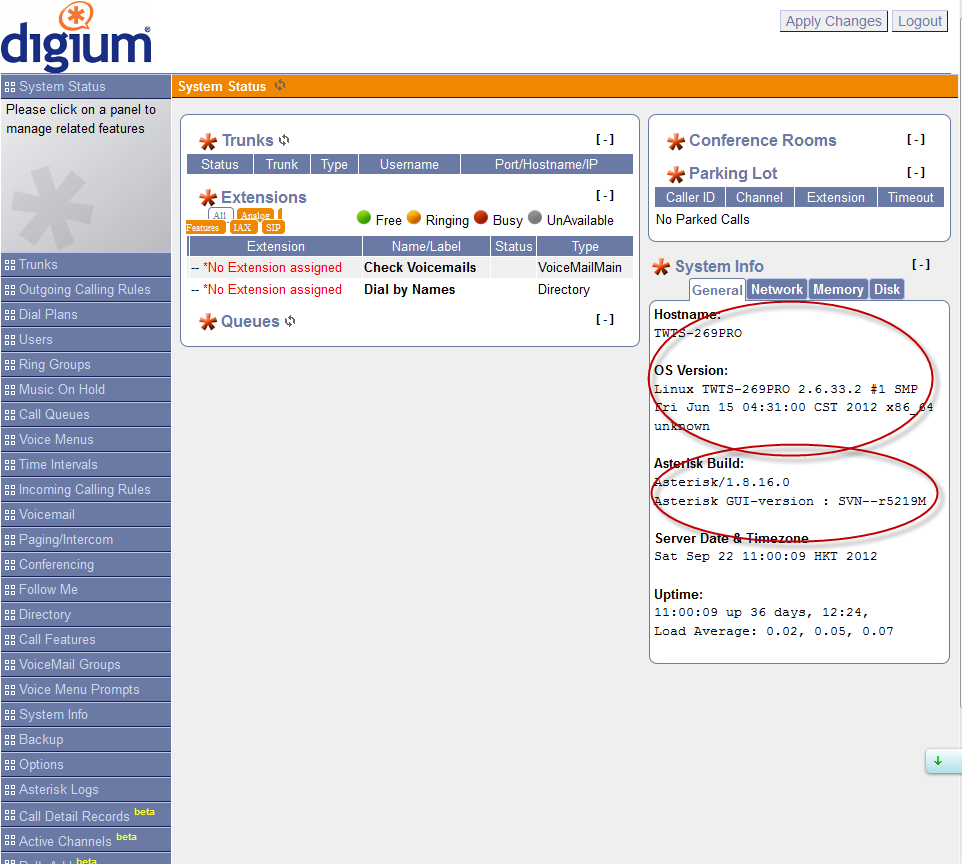Image resolution: width=962 pixels, height=864 pixels.
Task: Click the asterisk icon beside Conference Rooms
Action: click(x=675, y=141)
